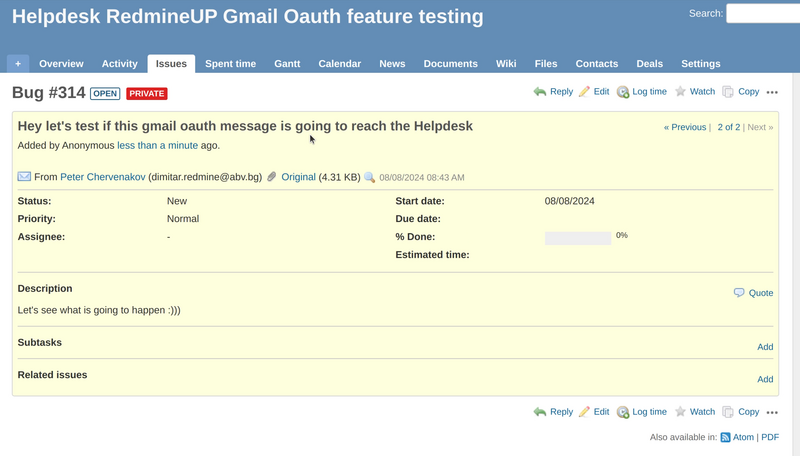This screenshot has height=456, width=800.
Task: Open the Contacts tab
Action: point(596,64)
